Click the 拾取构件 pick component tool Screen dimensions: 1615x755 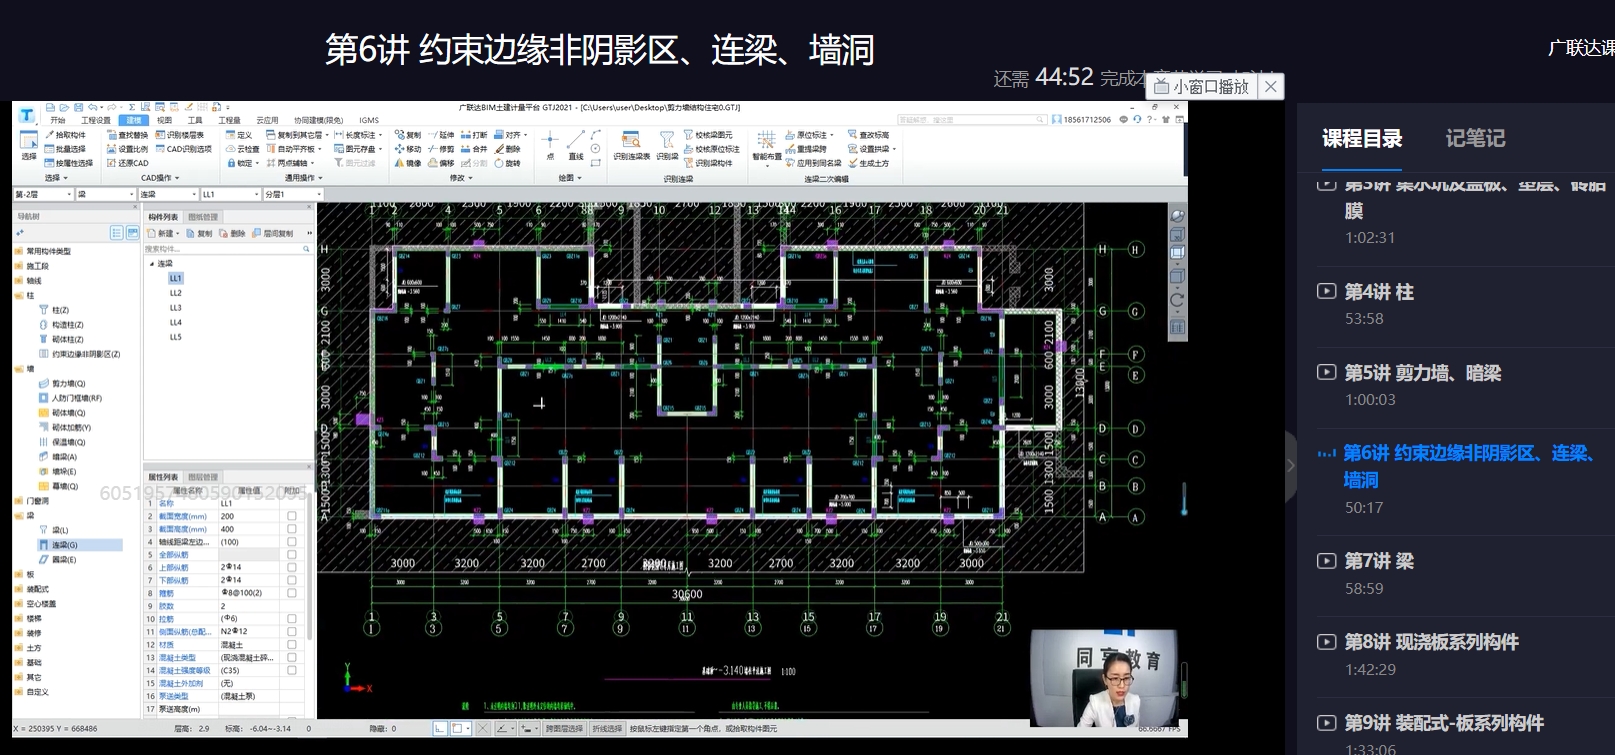point(66,135)
